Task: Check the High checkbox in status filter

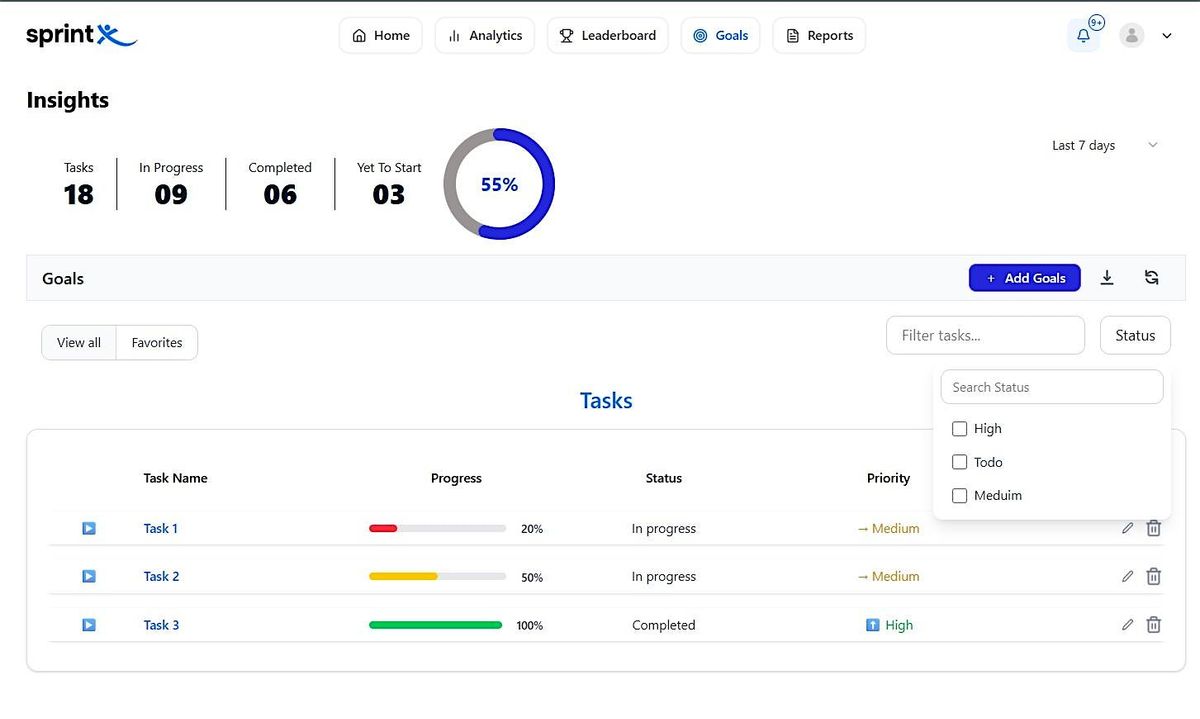Action: coord(960,429)
